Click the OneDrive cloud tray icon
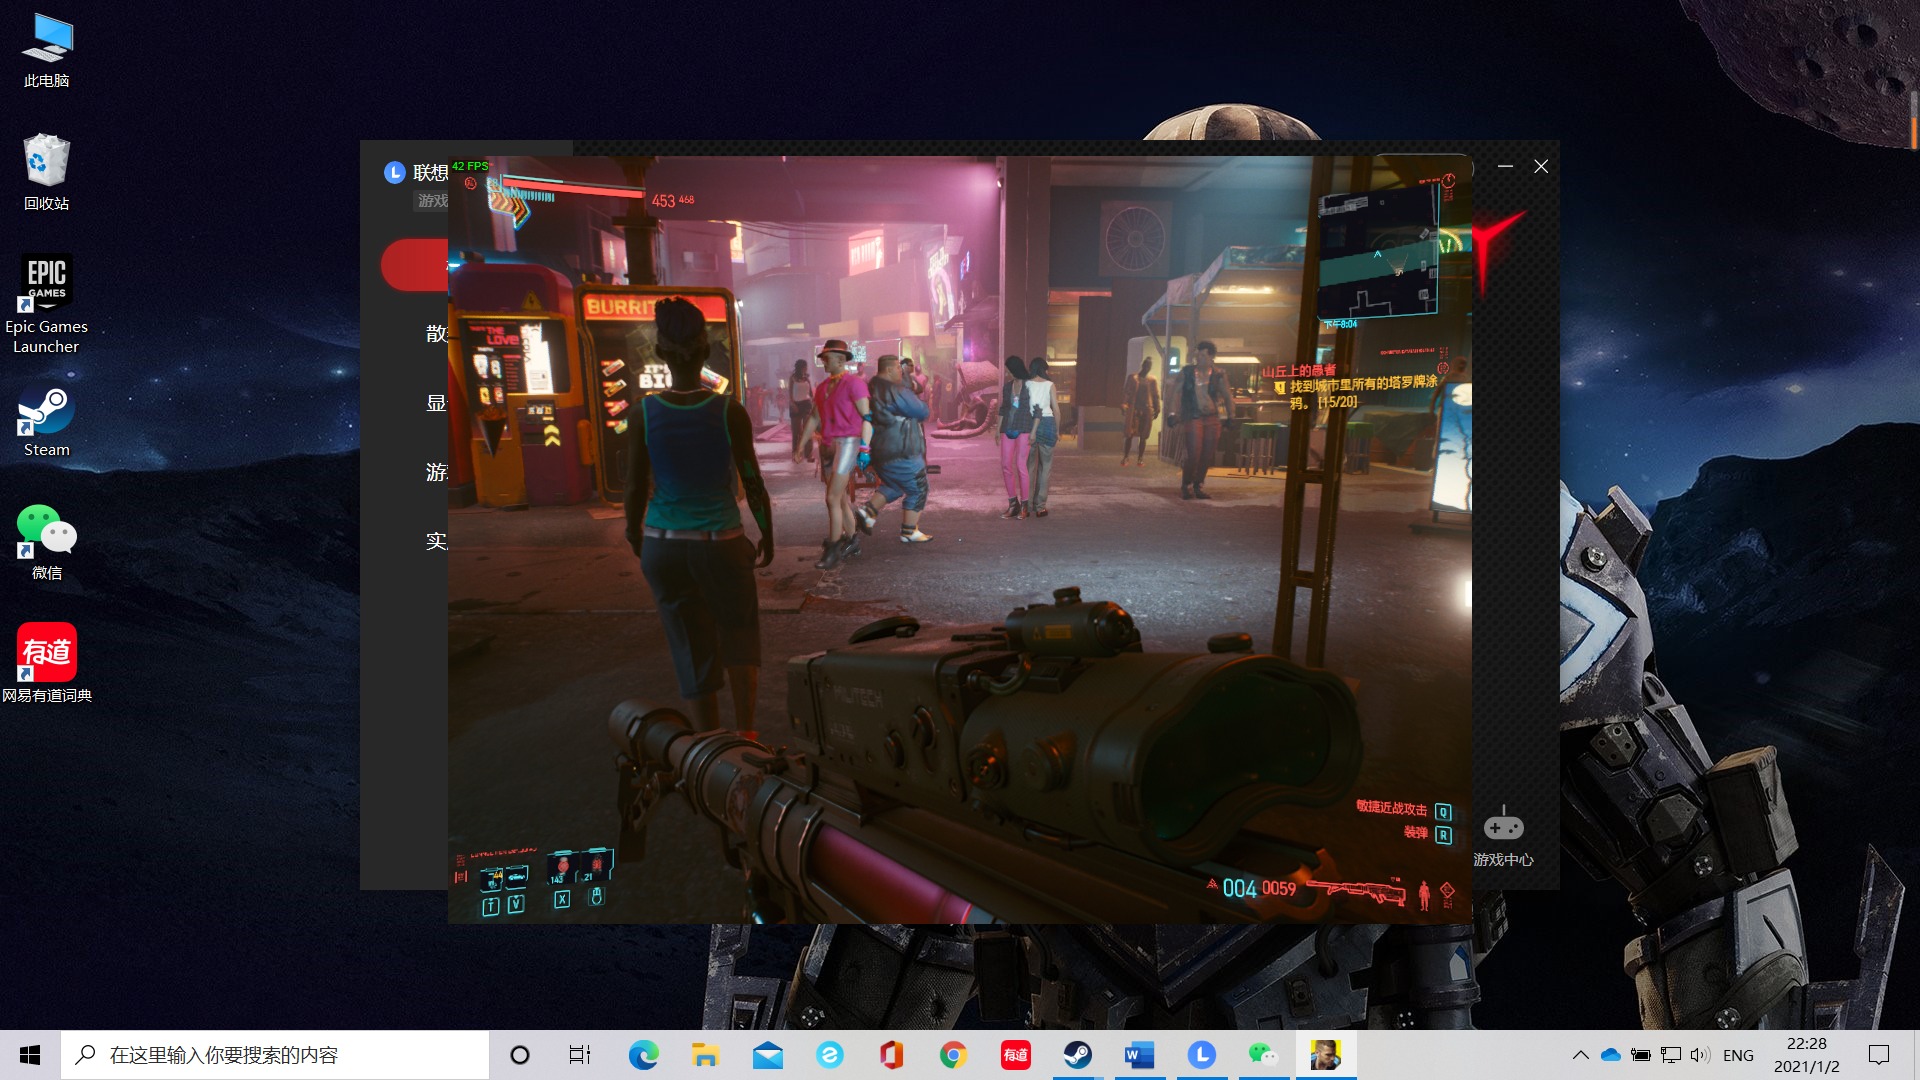 tap(1610, 1055)
